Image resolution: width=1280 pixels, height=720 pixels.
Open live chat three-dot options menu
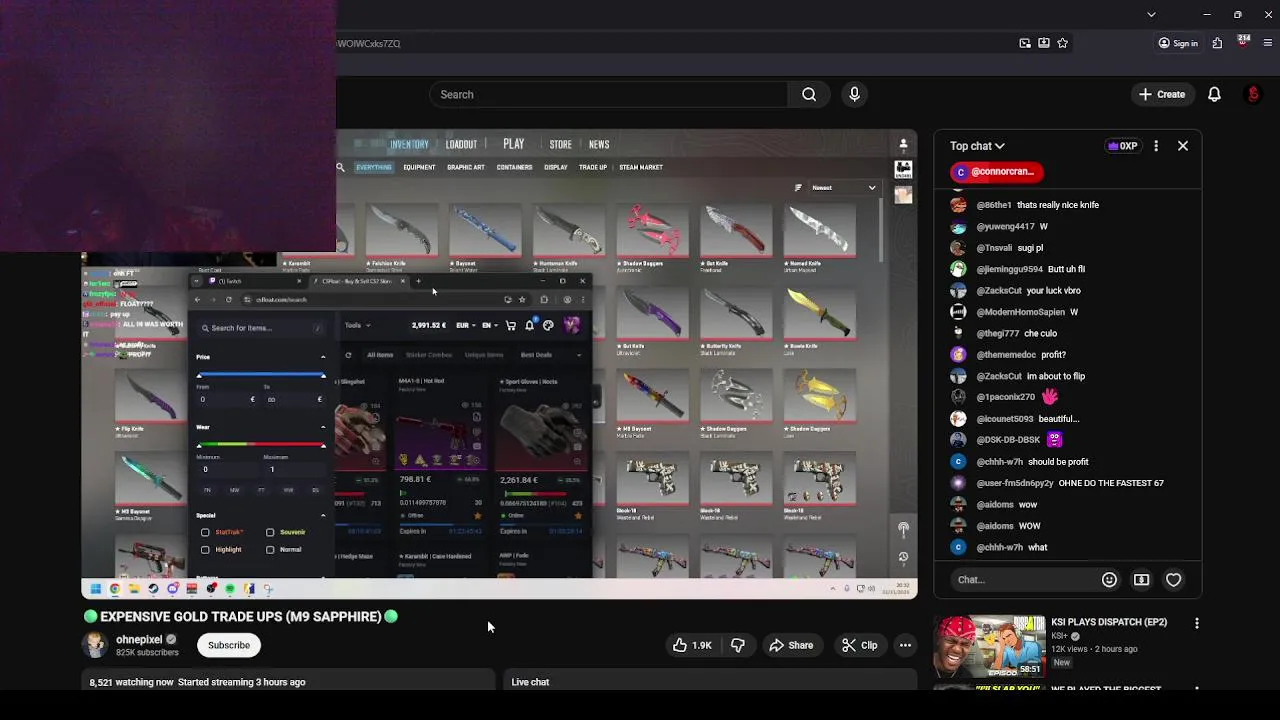click(1156, 146)
